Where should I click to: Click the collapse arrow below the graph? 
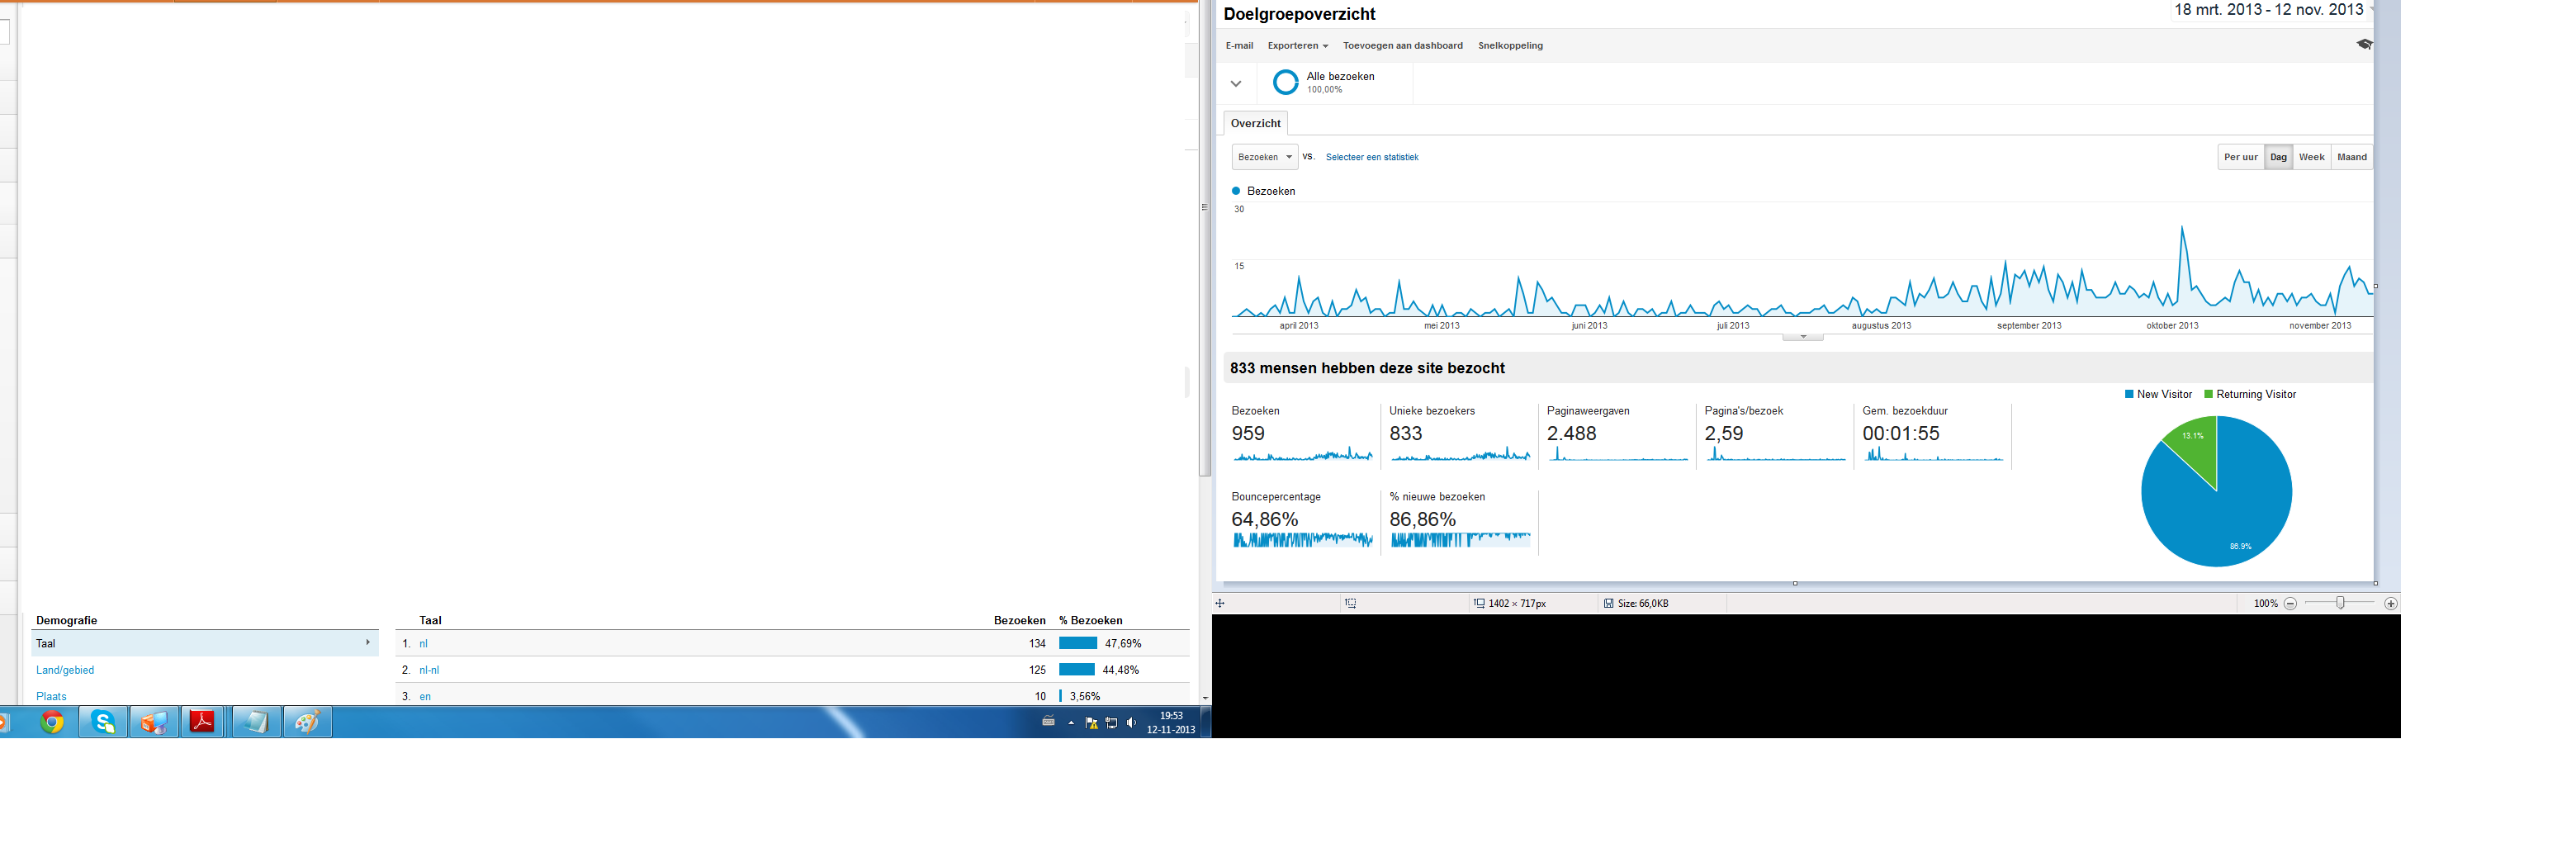click(1803, 337)
